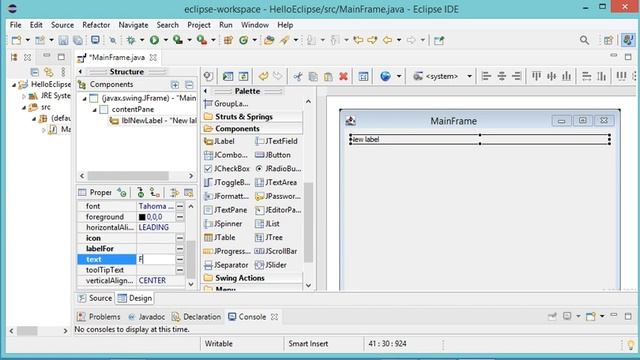Viewport: 640px width, 360px height.
Task: Open the Declaration tab
Action: click(x=197, y=317)
